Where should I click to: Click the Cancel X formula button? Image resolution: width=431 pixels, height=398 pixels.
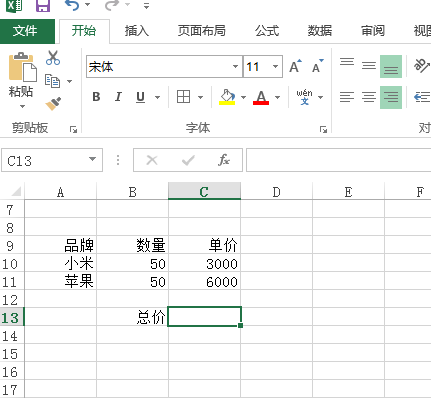(152, 160)
